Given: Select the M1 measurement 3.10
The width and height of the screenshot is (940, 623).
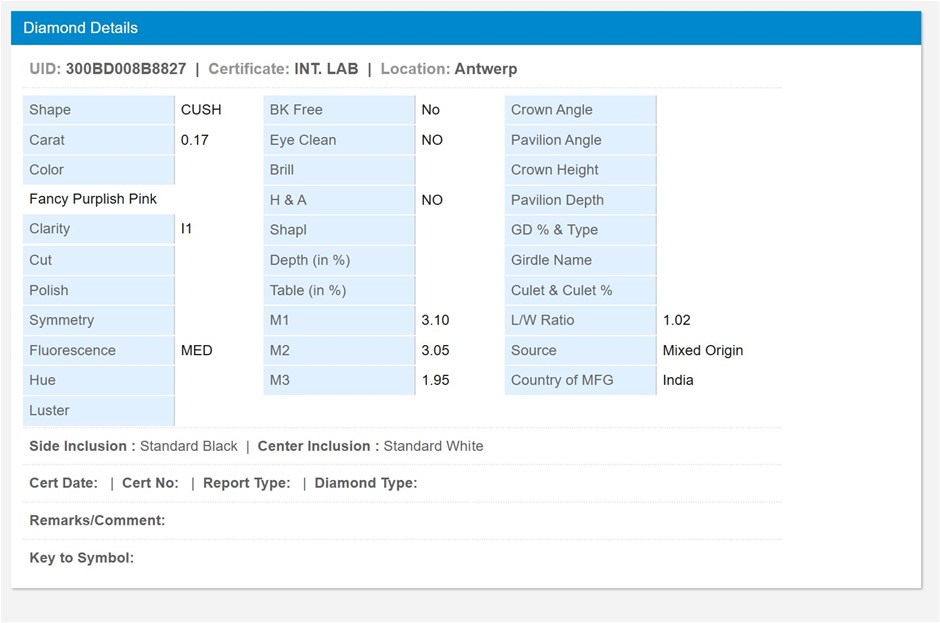Looking at the screenshot, I should pyautogui.click(x=435, y=320).
